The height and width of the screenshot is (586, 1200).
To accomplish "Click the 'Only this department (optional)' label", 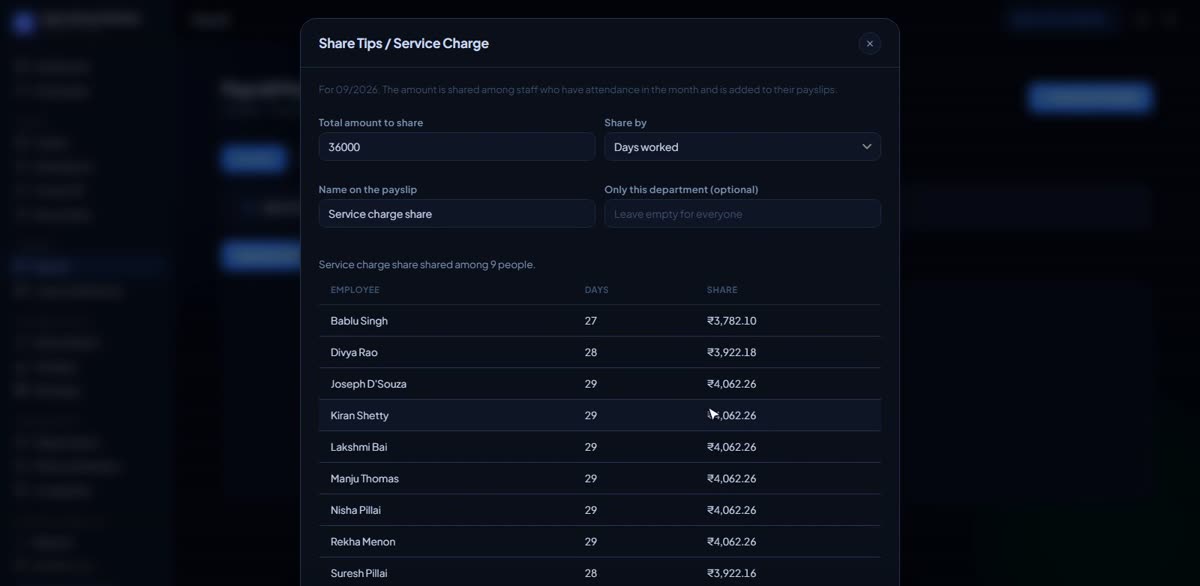I will (681, 190).
